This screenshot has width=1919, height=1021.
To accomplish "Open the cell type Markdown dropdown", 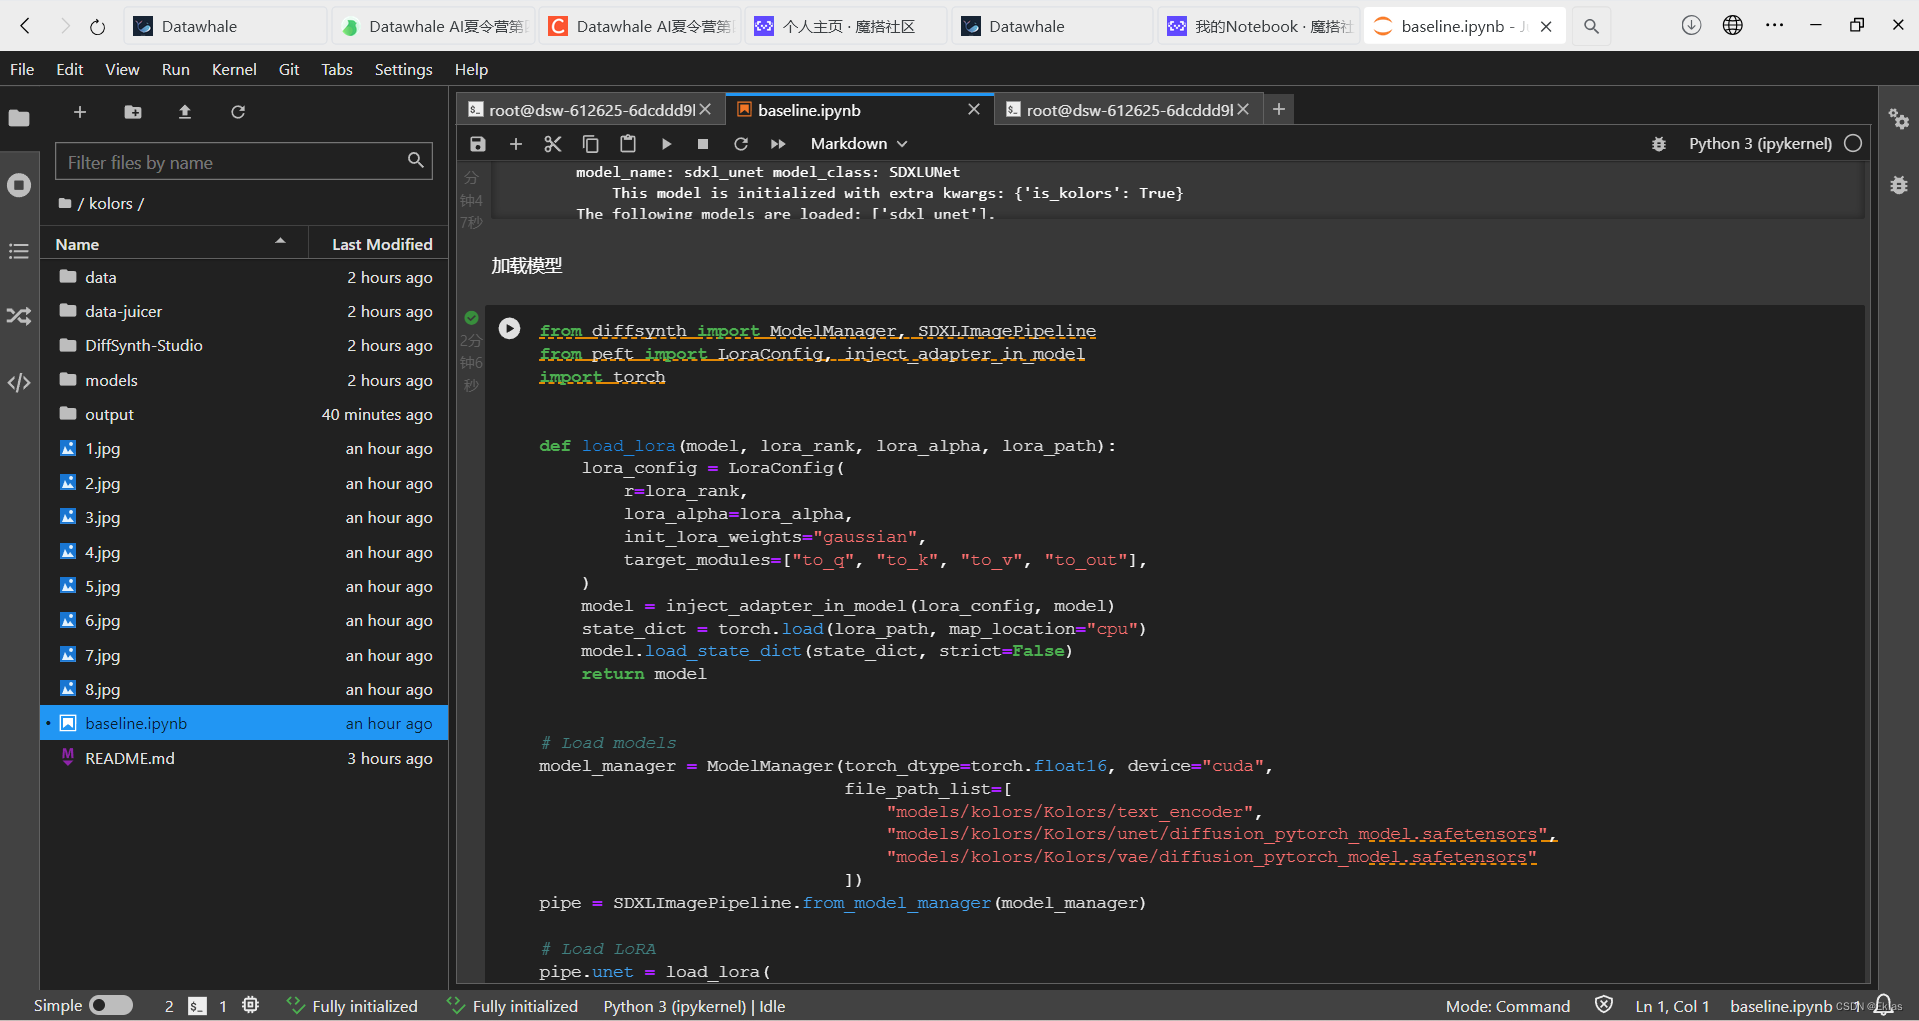I will [859, 144].
